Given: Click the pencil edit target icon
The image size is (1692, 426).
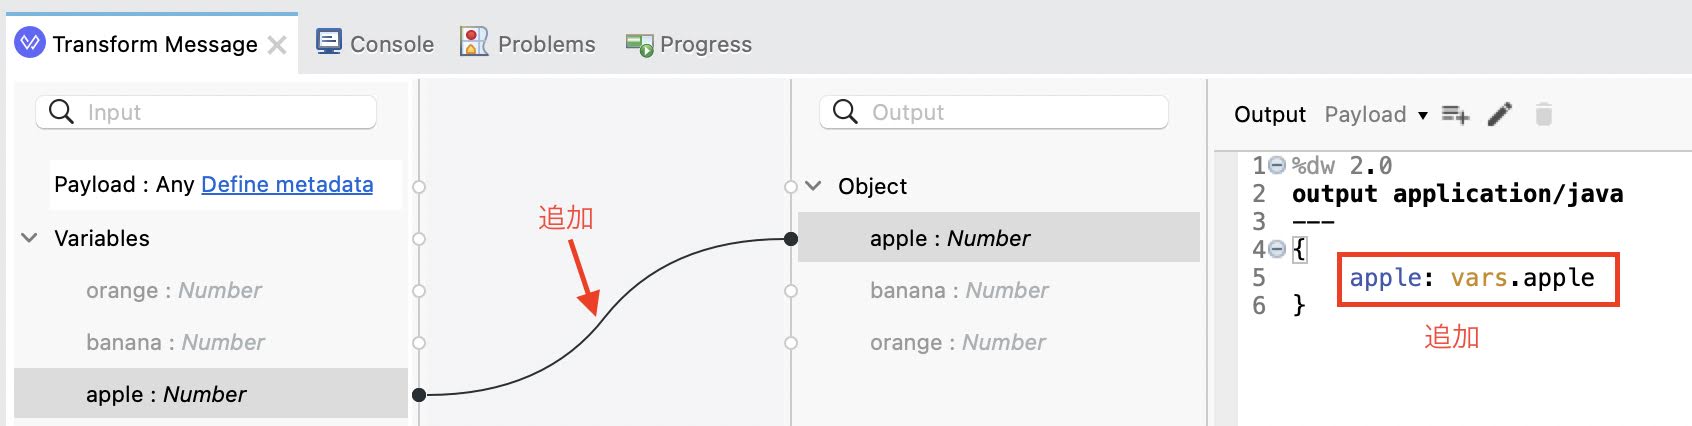Looking at the screenshot, I should (x=1500, y=114).
